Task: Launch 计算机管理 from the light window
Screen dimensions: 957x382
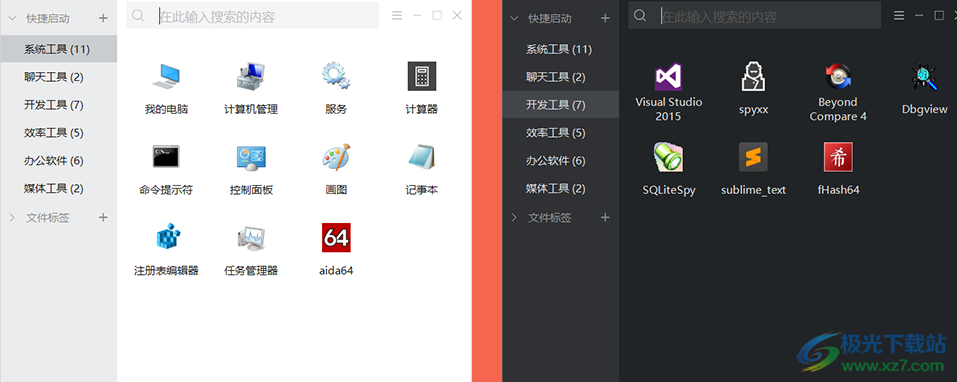Action: (x=251, y=76)
